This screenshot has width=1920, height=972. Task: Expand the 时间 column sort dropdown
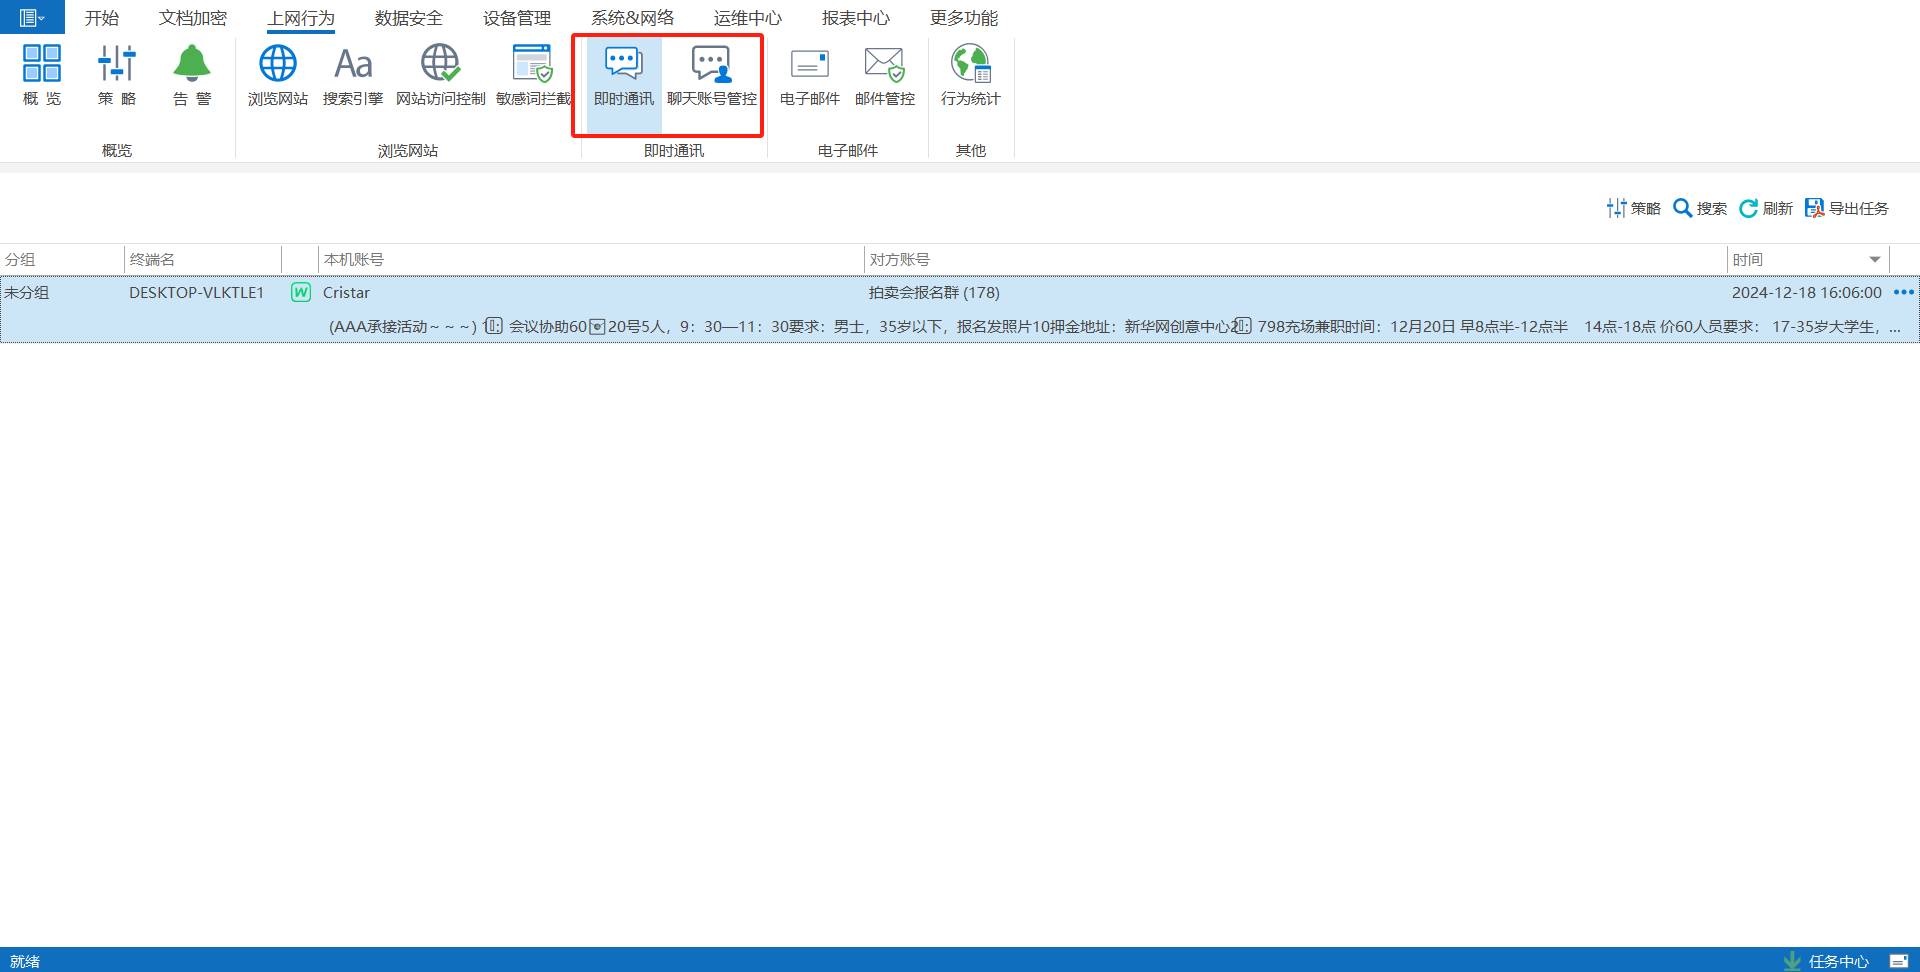(1875, 260)
